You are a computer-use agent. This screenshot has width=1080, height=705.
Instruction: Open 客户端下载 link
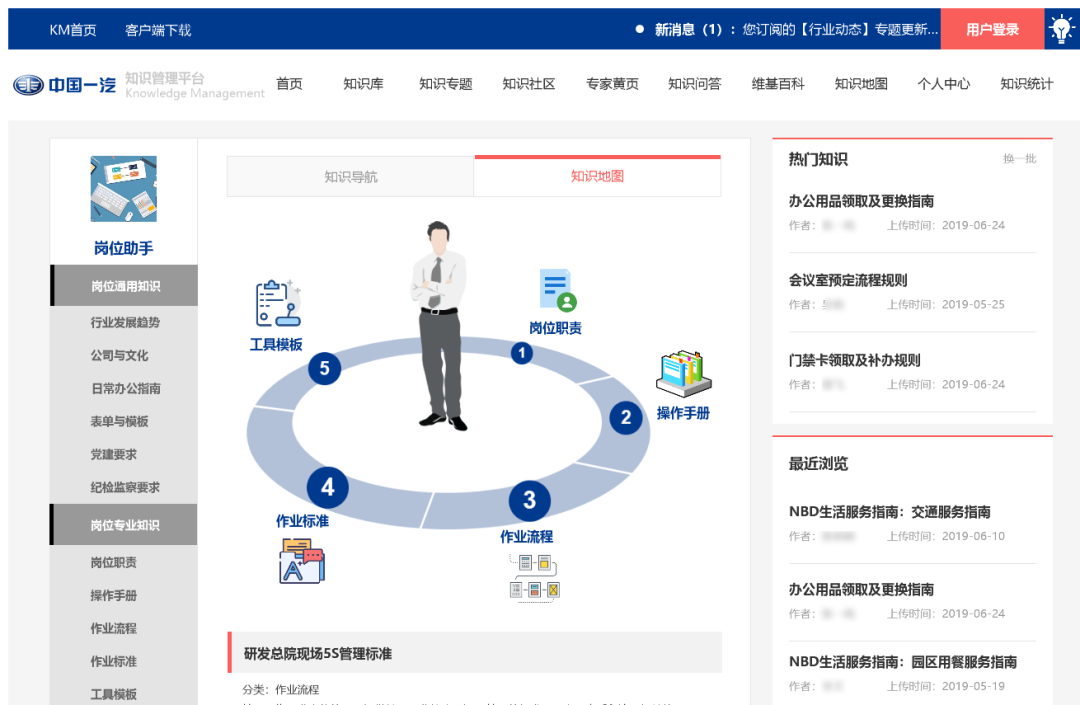click(158, 30)
